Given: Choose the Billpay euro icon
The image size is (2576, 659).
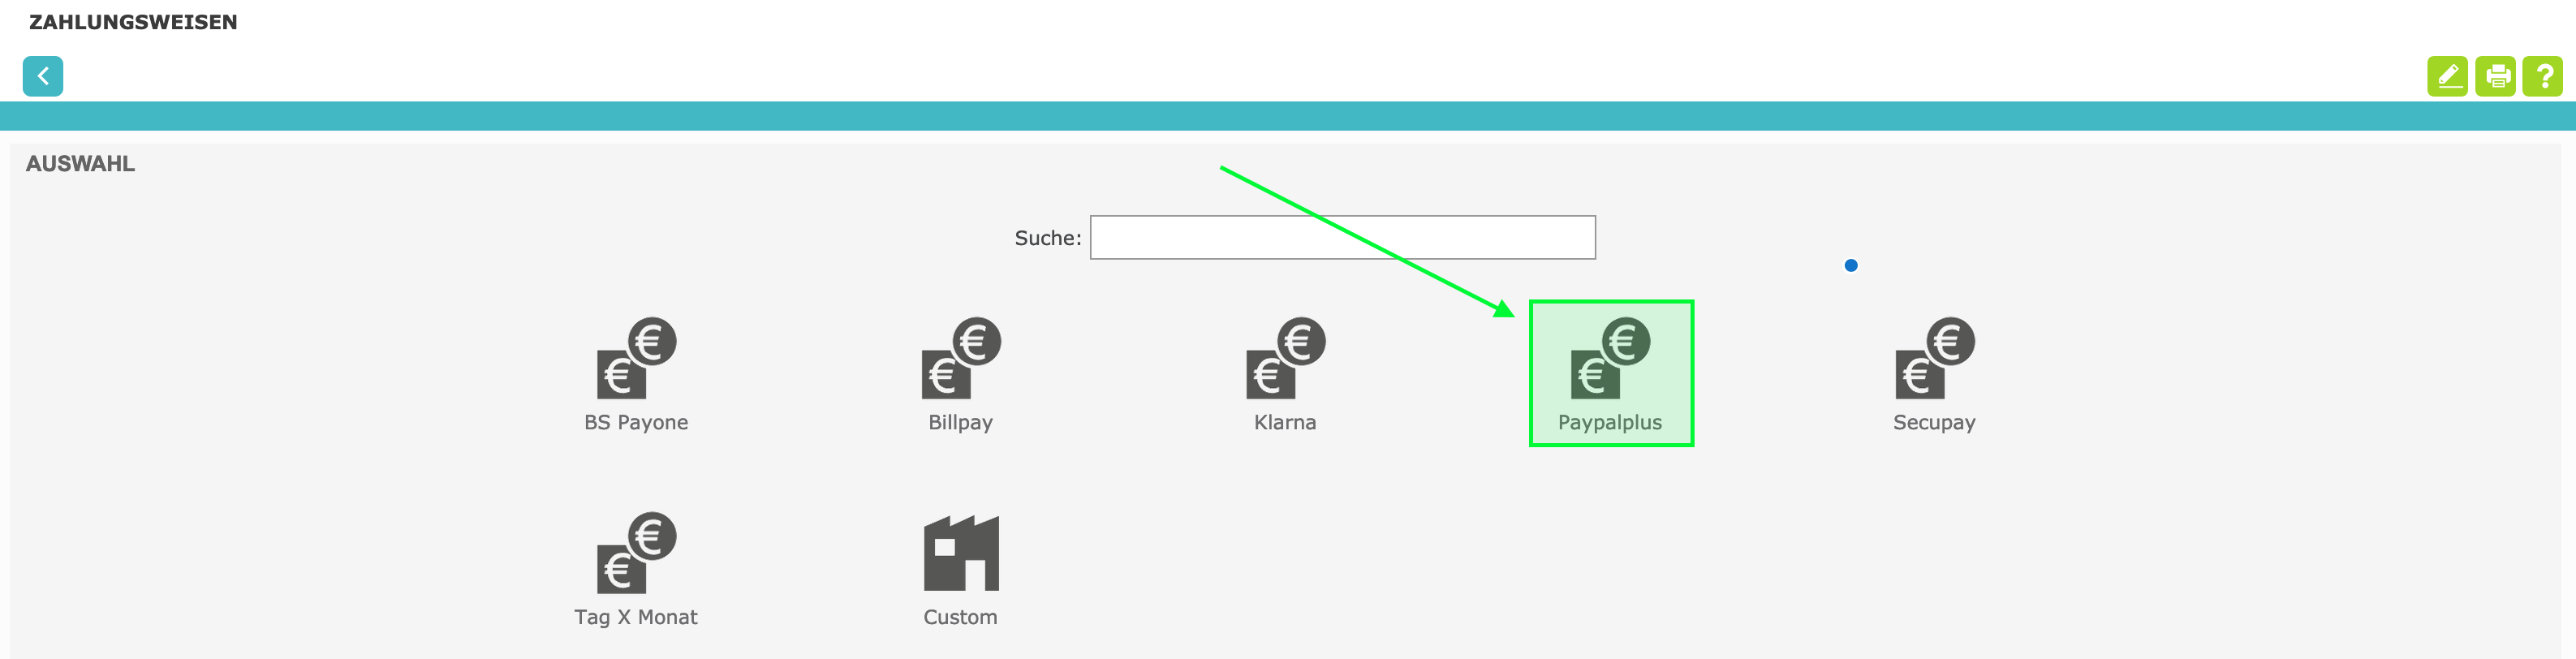Looking at the screenshot, I should click(960, 358).
